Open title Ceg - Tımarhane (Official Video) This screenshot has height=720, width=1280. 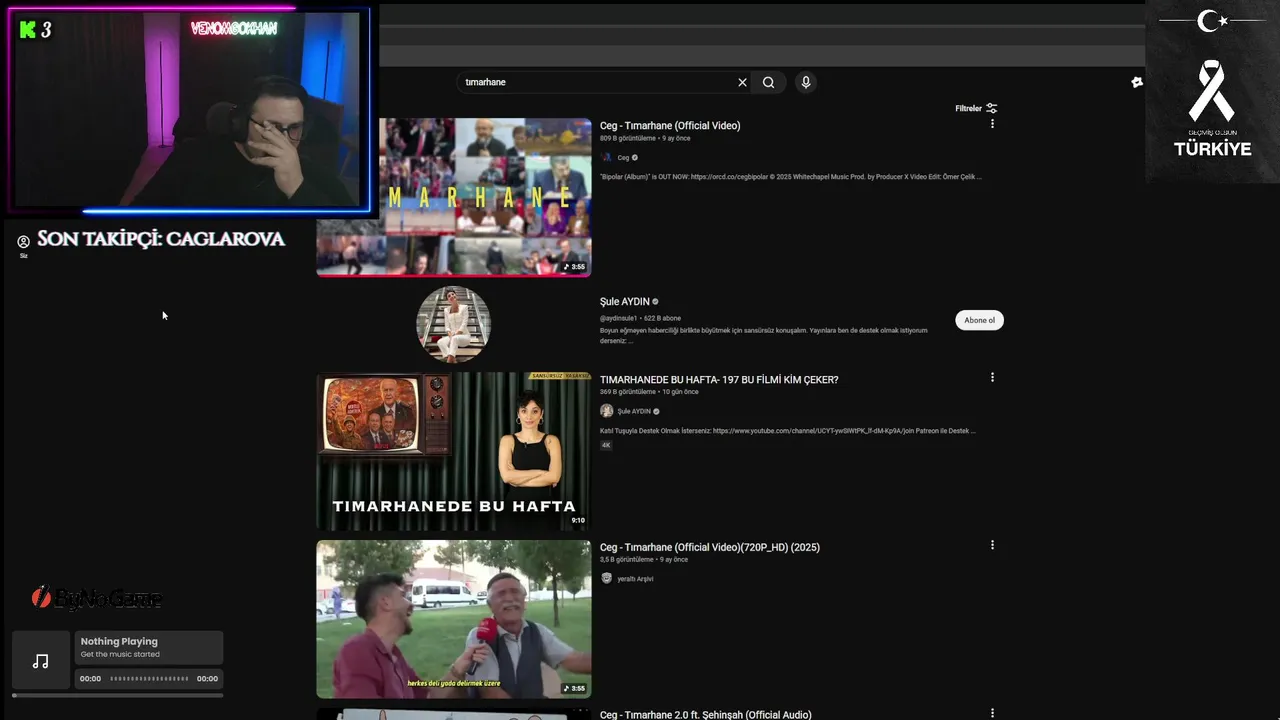(x=670, y=125)
